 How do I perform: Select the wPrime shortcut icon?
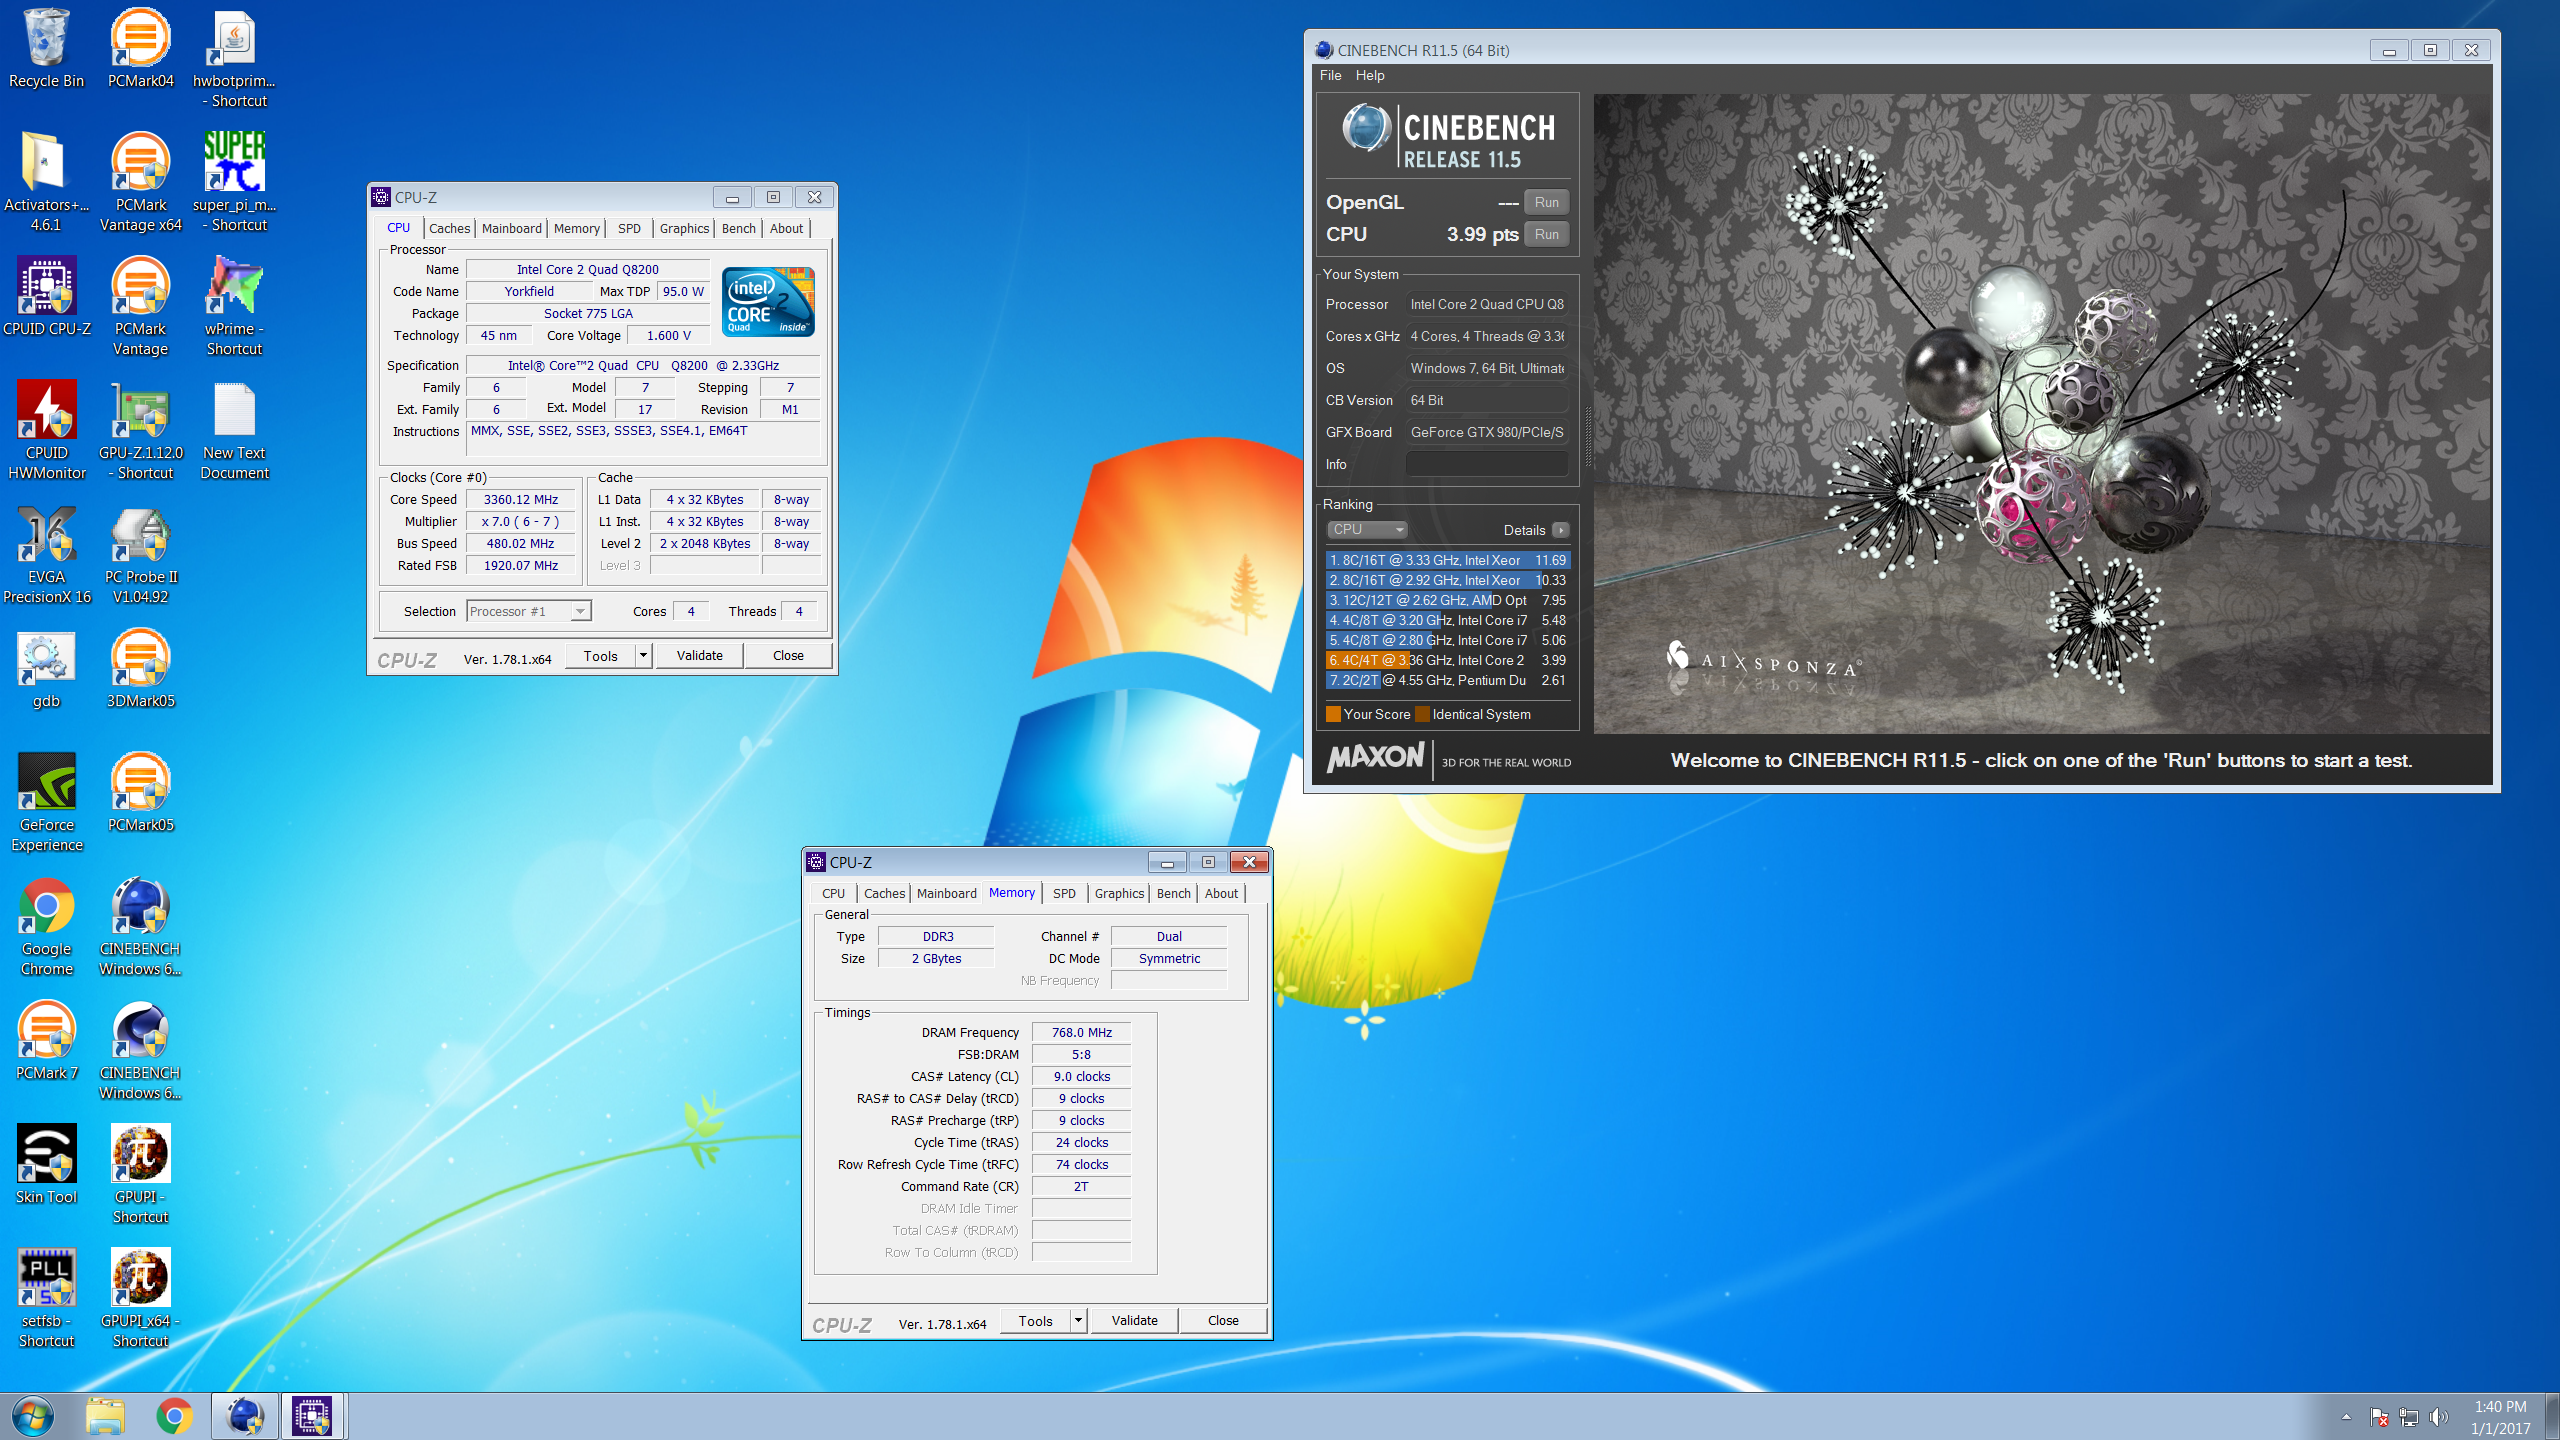(x=234, y=306)
